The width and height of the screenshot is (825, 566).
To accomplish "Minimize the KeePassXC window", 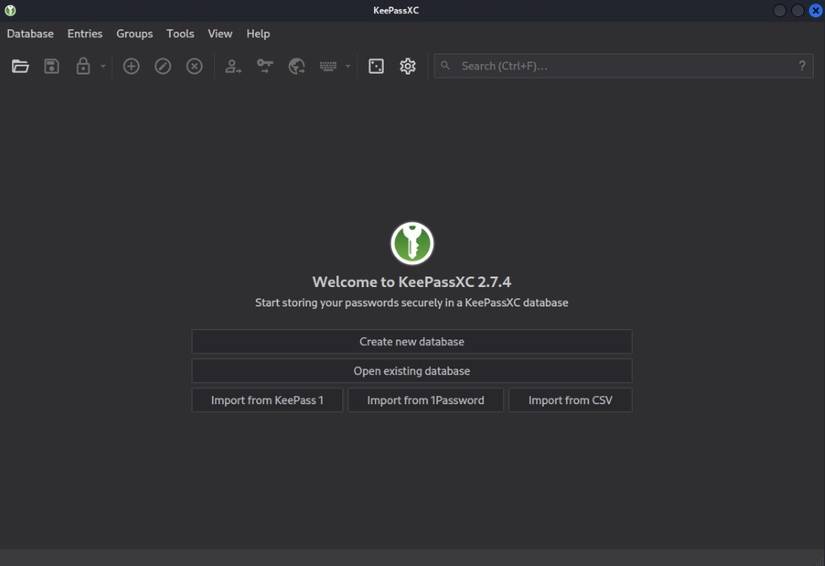I will click(780, 11).
